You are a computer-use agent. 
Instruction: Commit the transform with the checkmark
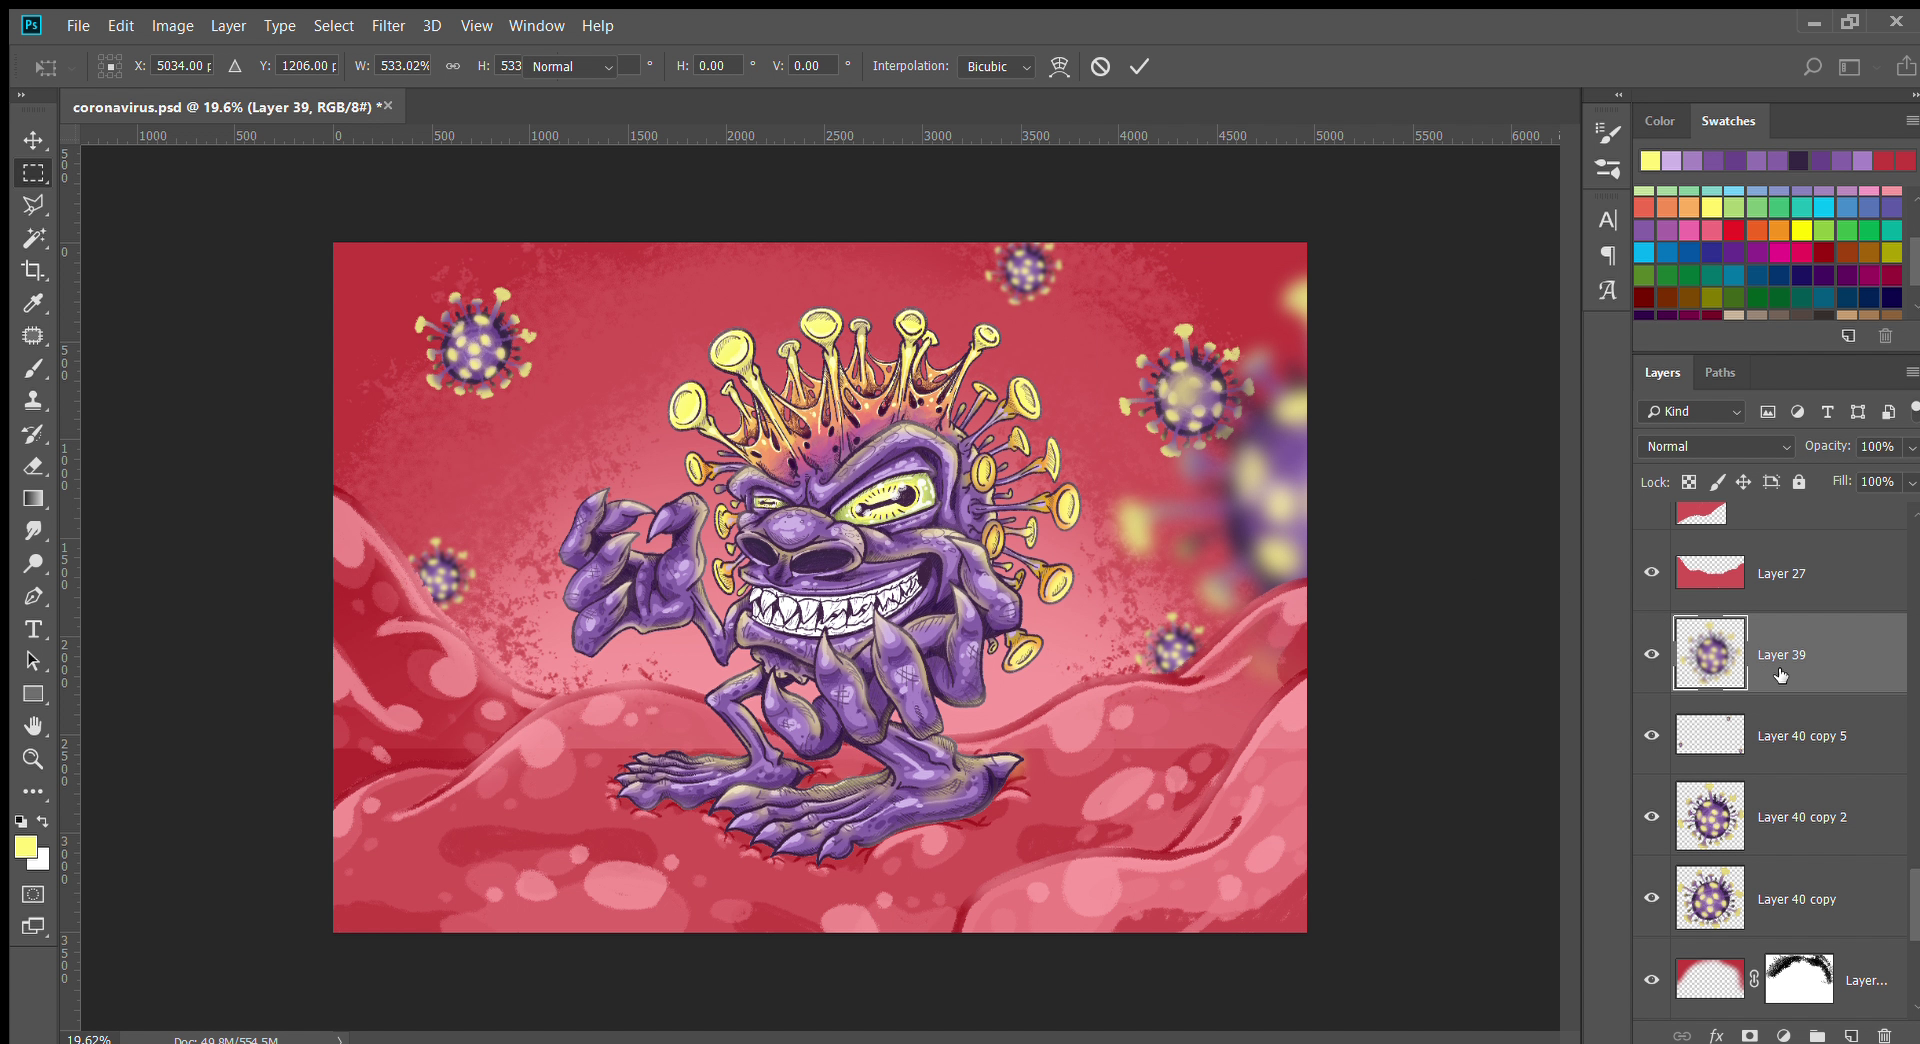tap(1139, 67)
